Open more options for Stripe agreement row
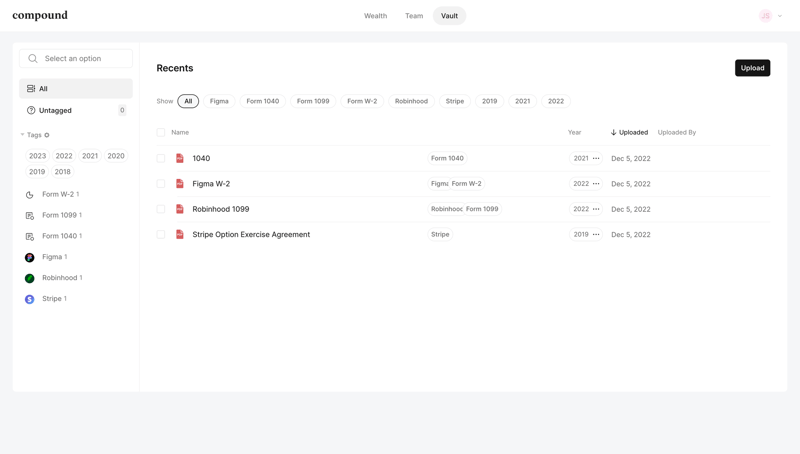The height and width of the screenshot is (454, 800). tap(596, 235)
